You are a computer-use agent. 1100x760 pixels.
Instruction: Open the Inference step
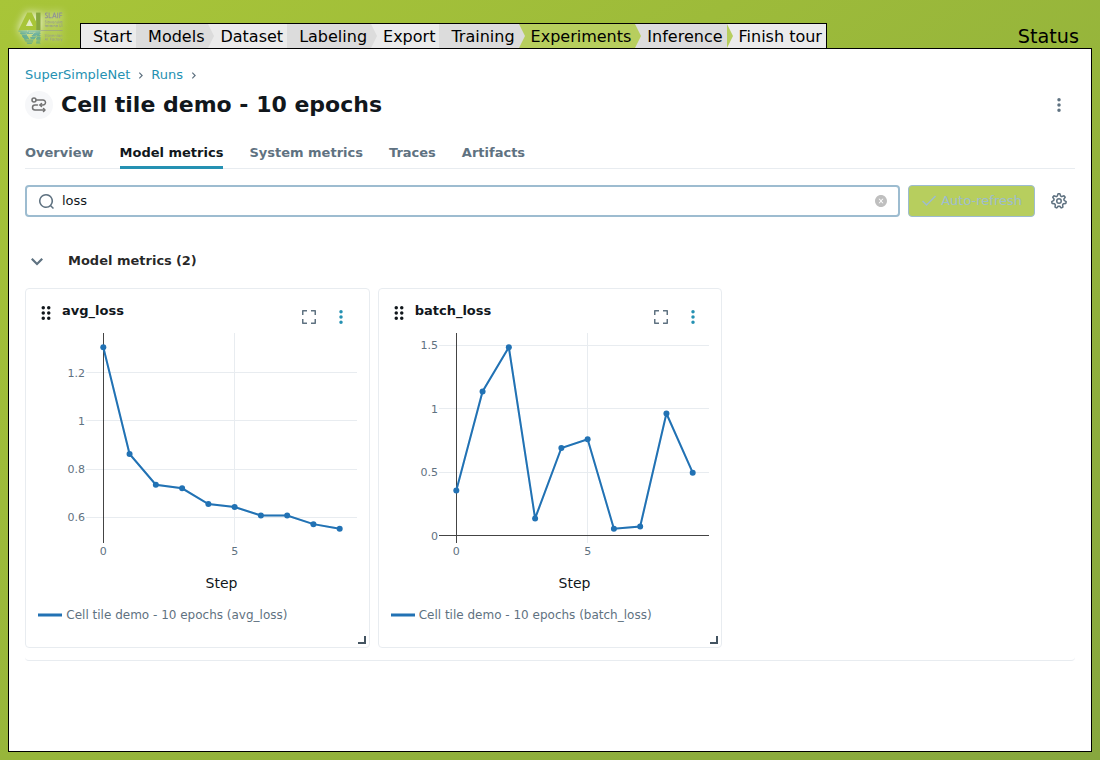click(685, 36)
